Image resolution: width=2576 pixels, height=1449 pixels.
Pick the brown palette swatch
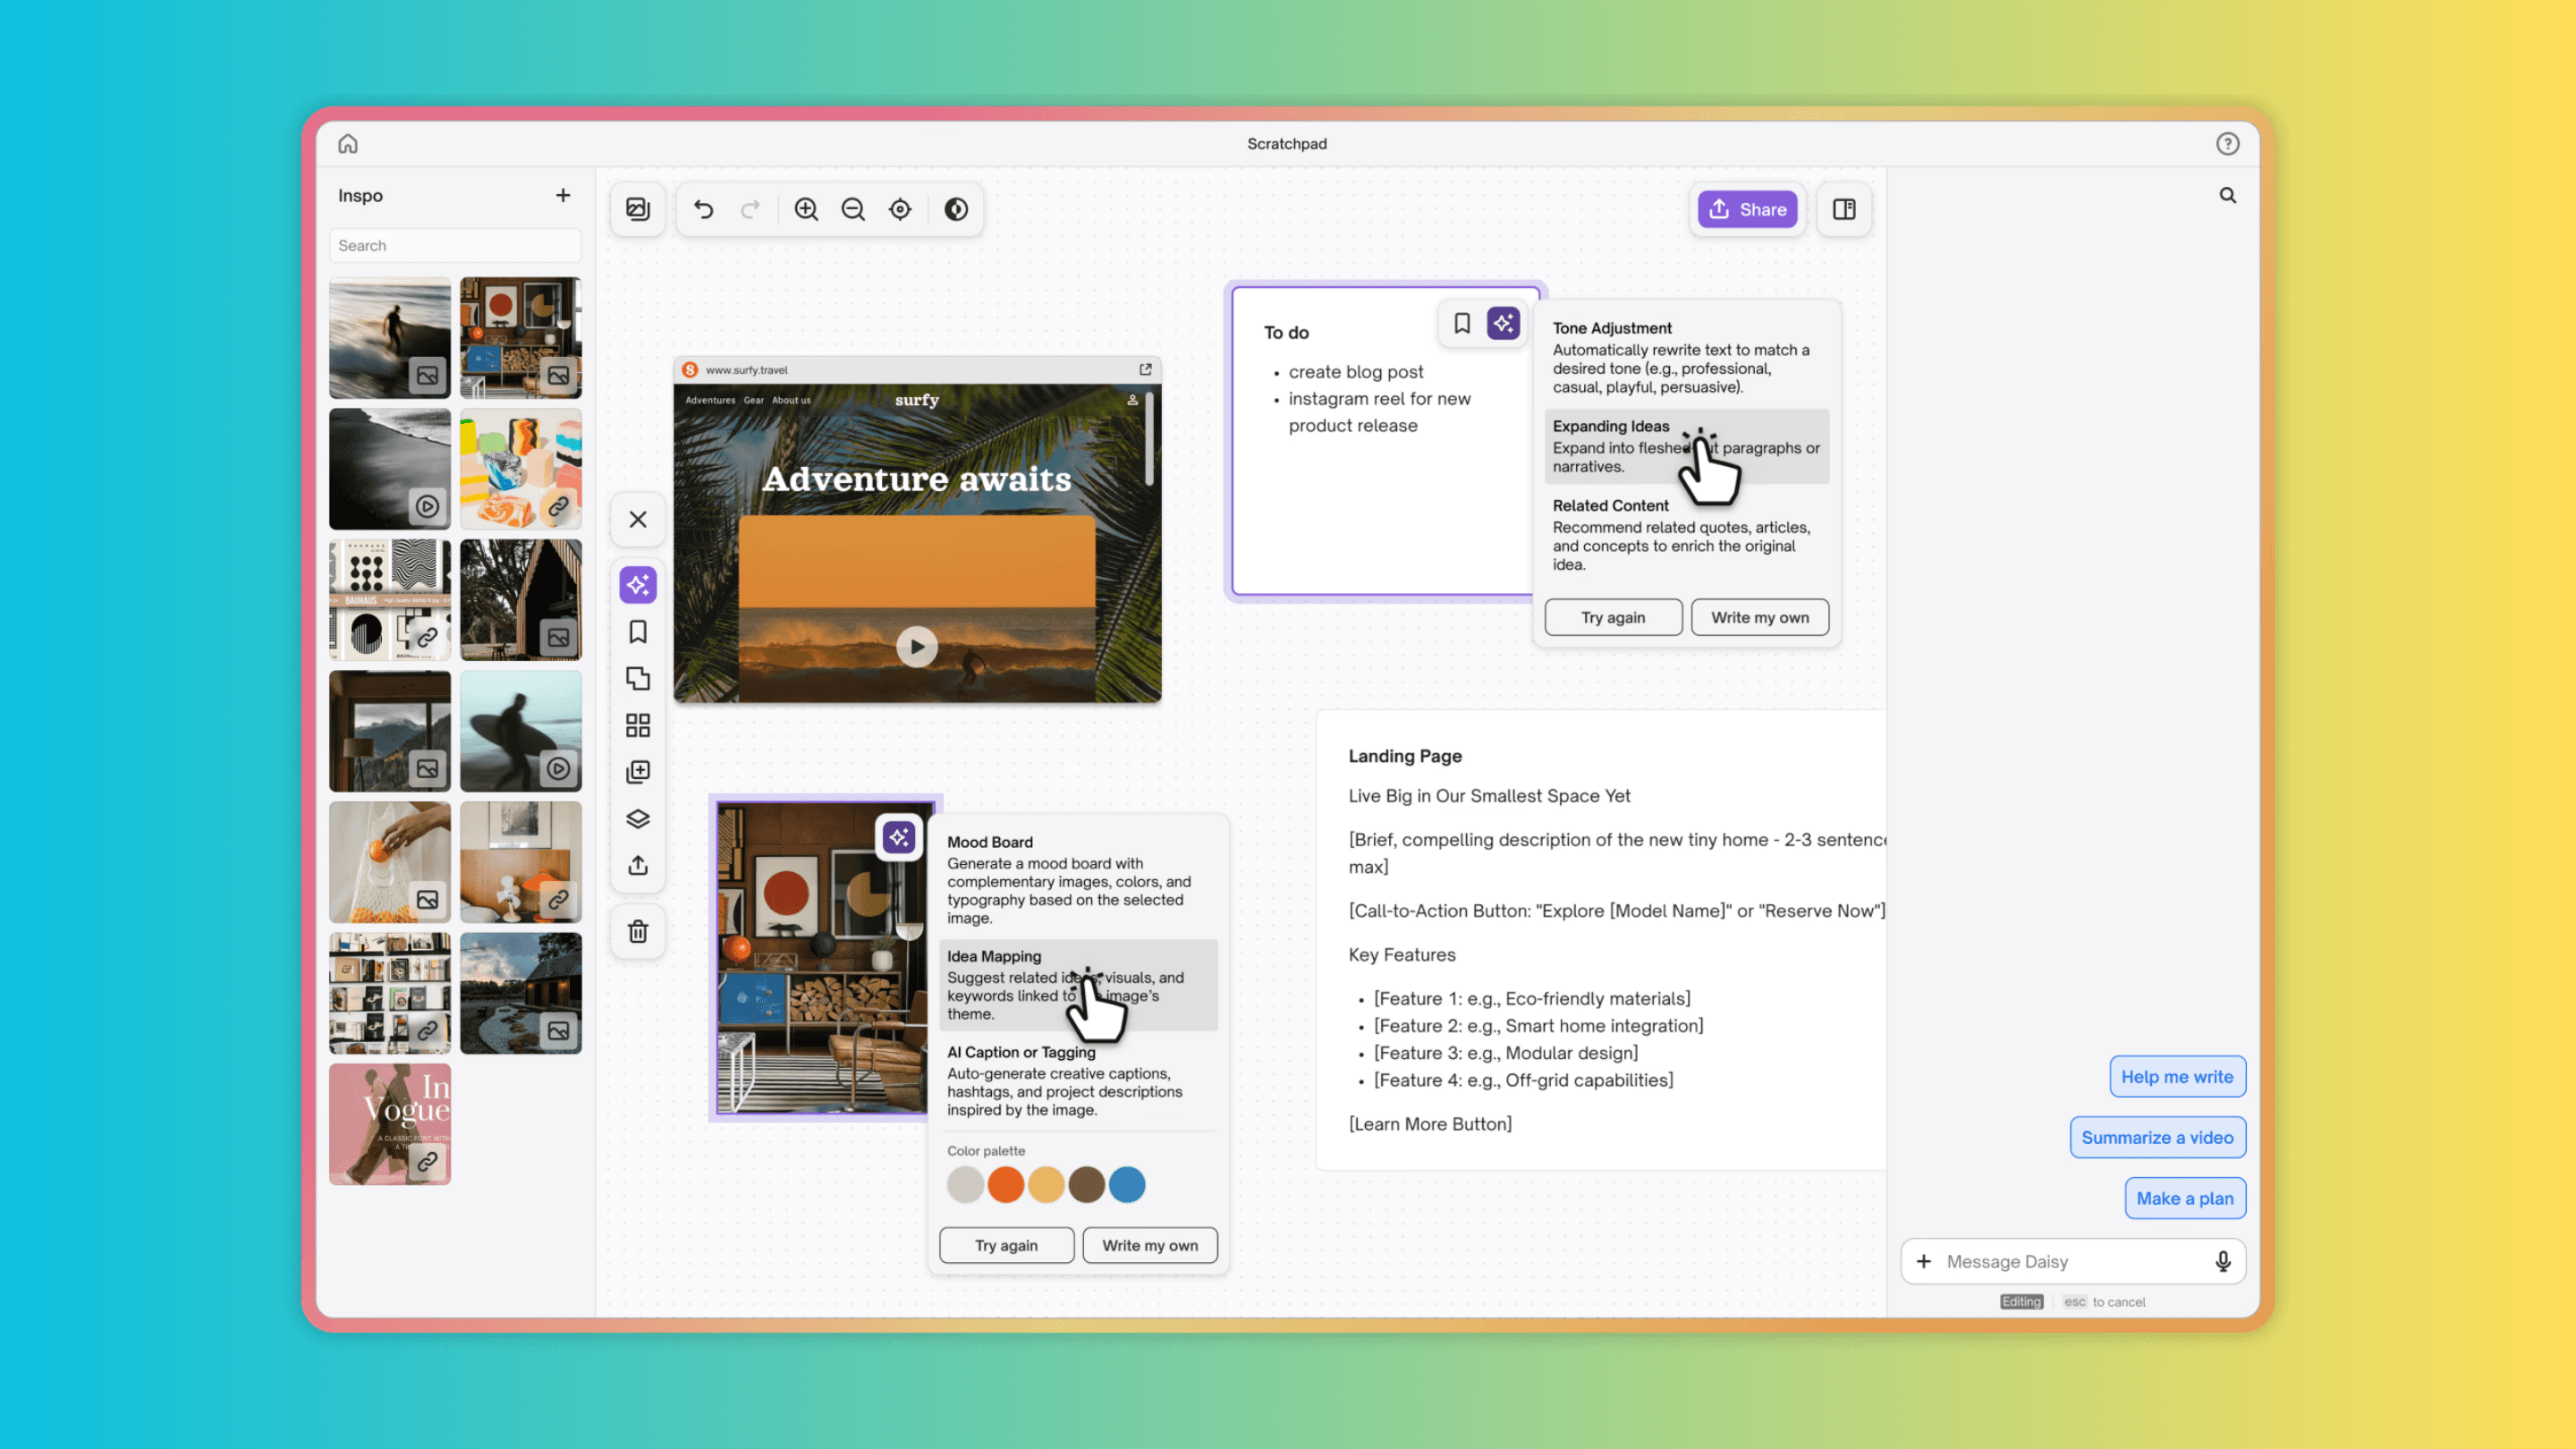click(x=1086, y=1185)
